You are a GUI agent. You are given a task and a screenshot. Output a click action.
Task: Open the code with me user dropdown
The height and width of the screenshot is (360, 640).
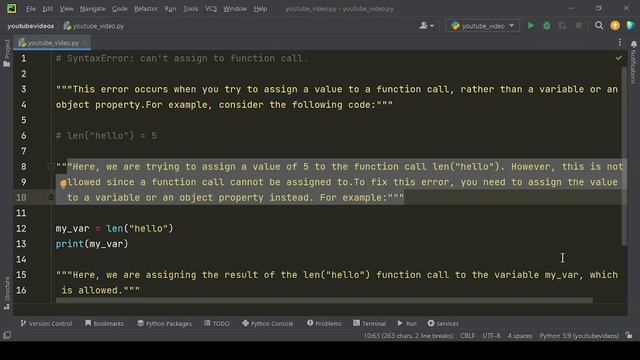pyautogui.click(x=427, y=26)
